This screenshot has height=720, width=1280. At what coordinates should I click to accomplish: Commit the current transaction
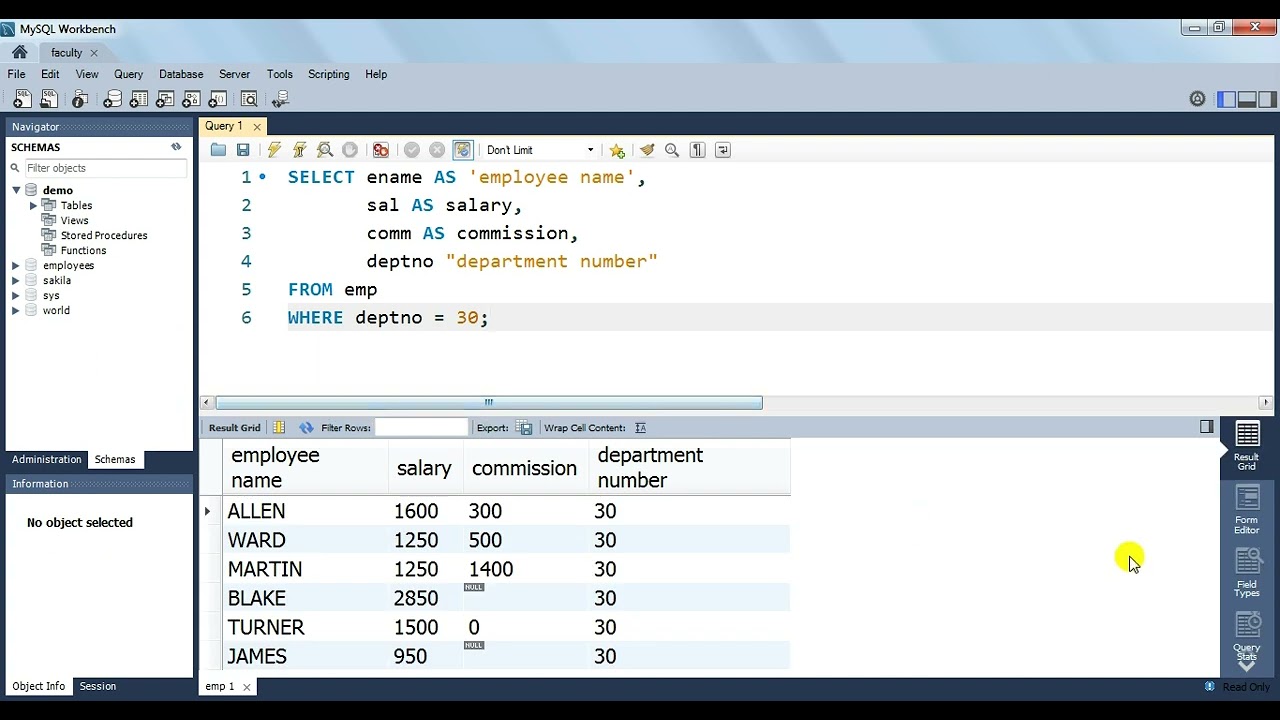pyautogui.click(x=412, y=150)
